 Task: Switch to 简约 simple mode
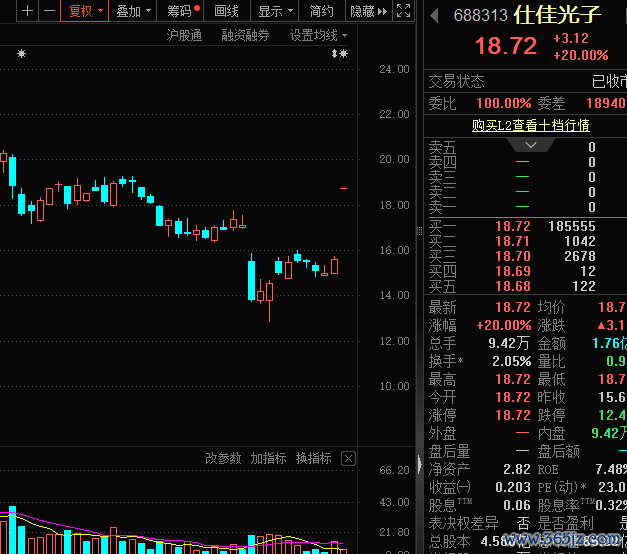[321, 11]
